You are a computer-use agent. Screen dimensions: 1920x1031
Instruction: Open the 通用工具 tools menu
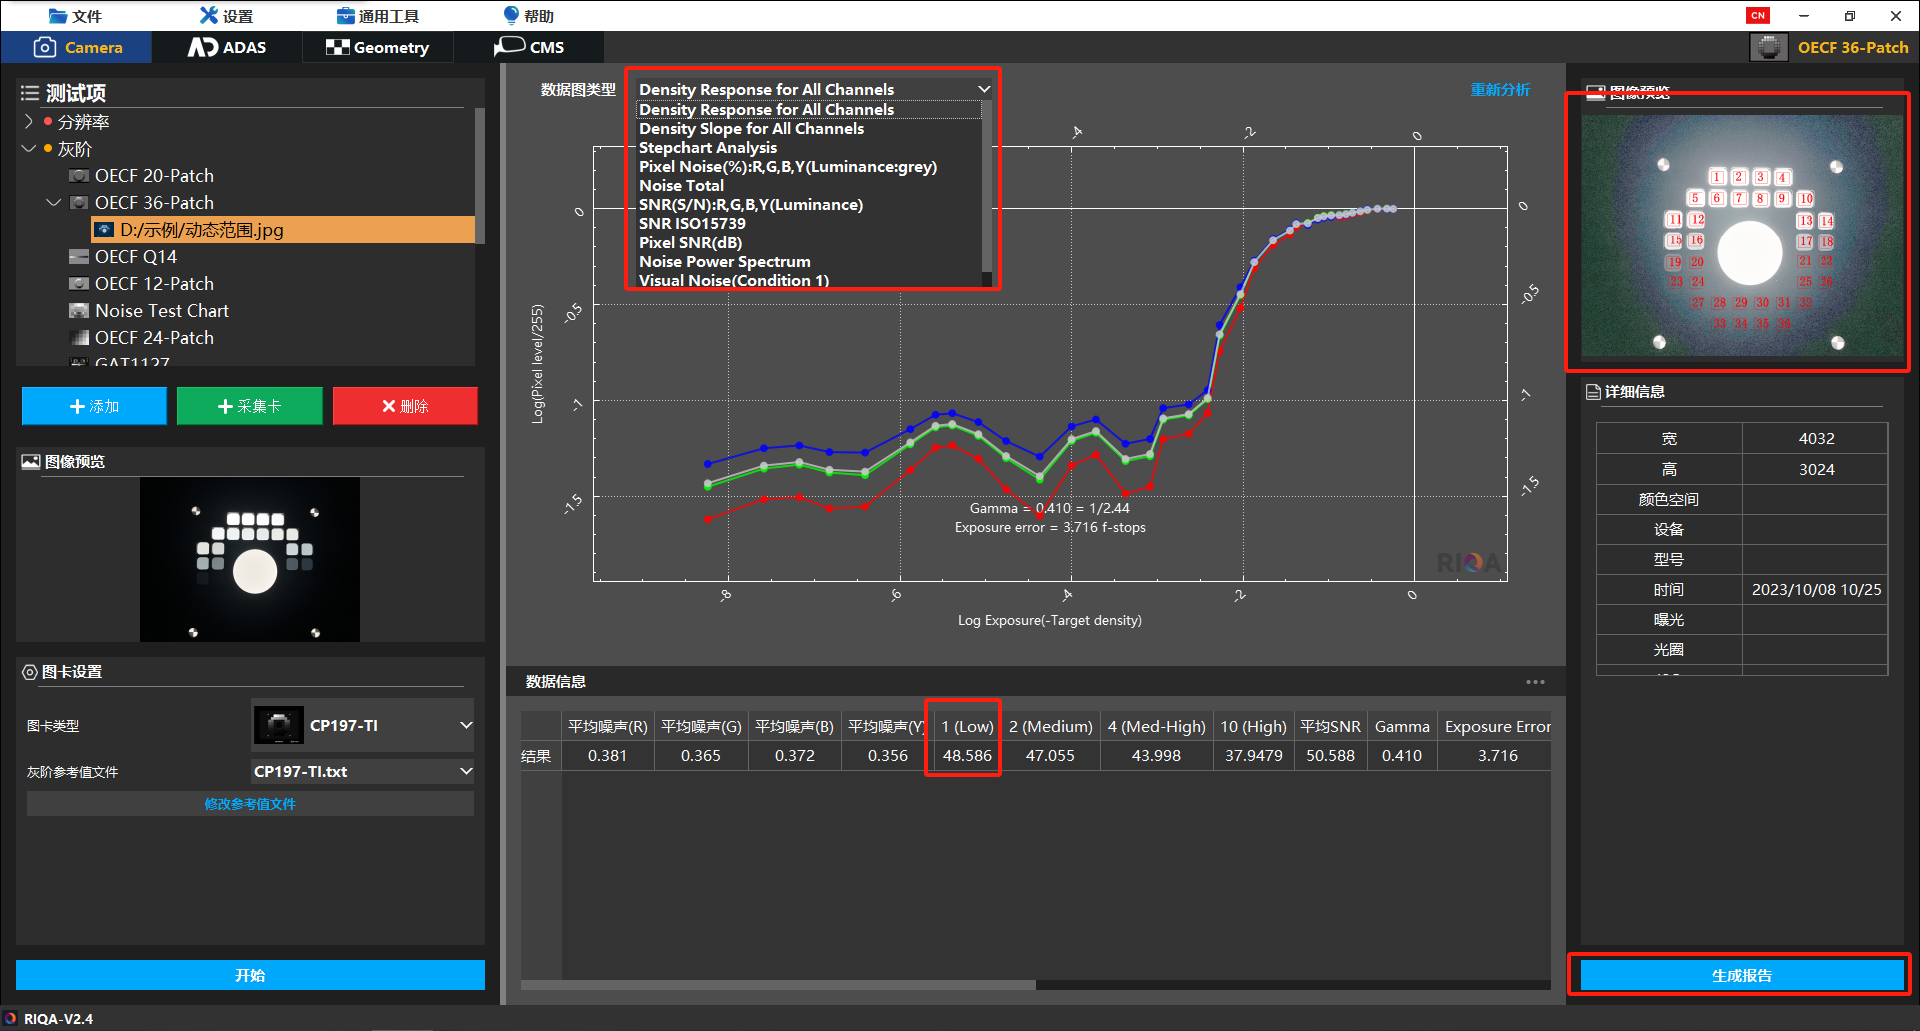(x=378, y=16)
